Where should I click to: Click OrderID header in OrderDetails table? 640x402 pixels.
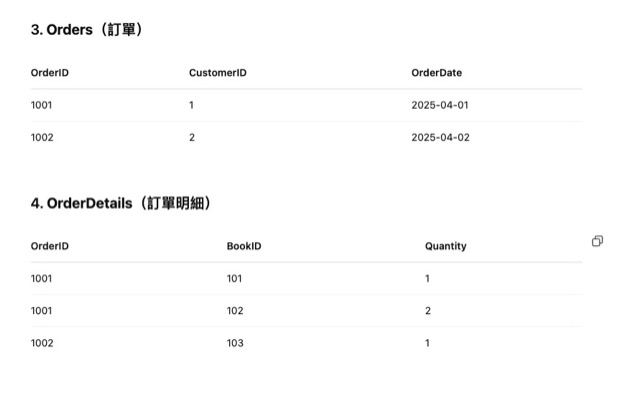point(50,246)
